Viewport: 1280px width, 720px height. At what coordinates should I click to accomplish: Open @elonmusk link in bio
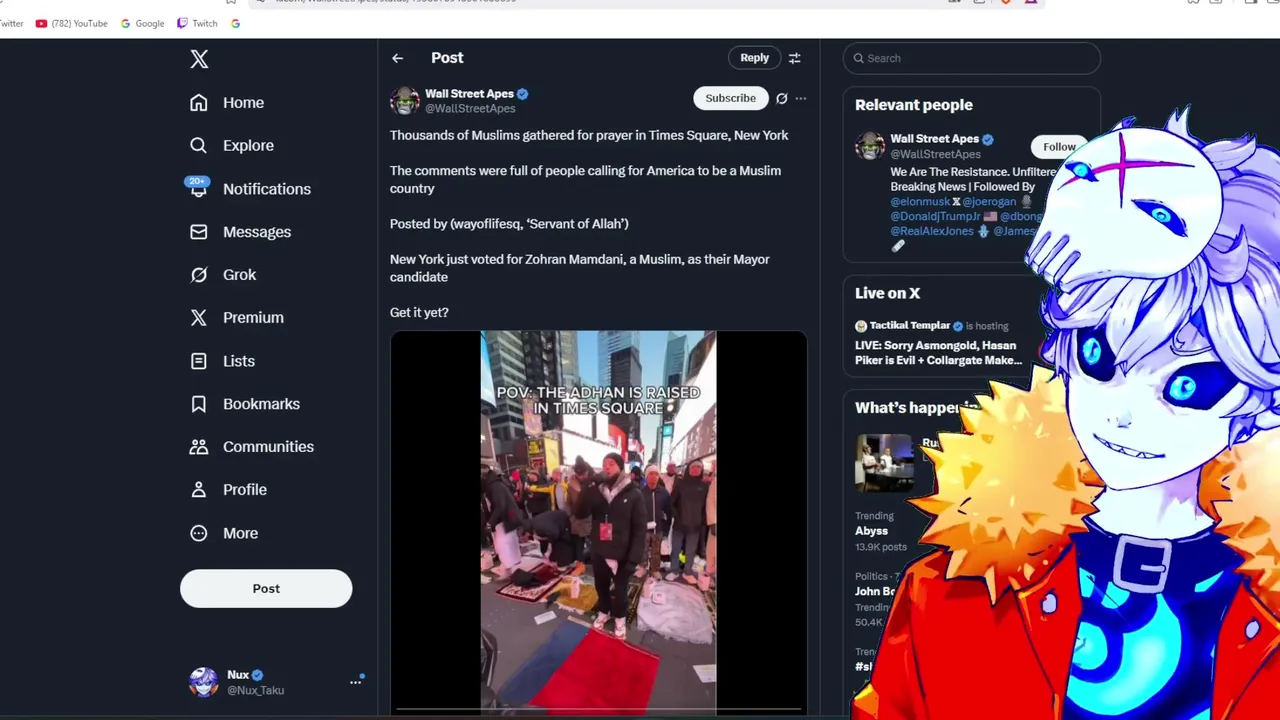pos(921,202)
